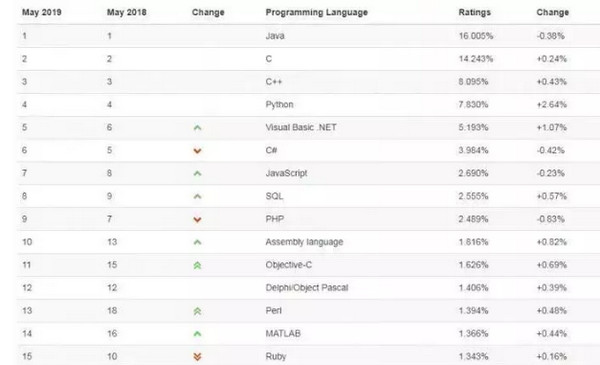Image resolution: width=600 pixels, height=365 pixels.
Task: Click the double up arrow beside Perl
Action: (197, 311)
